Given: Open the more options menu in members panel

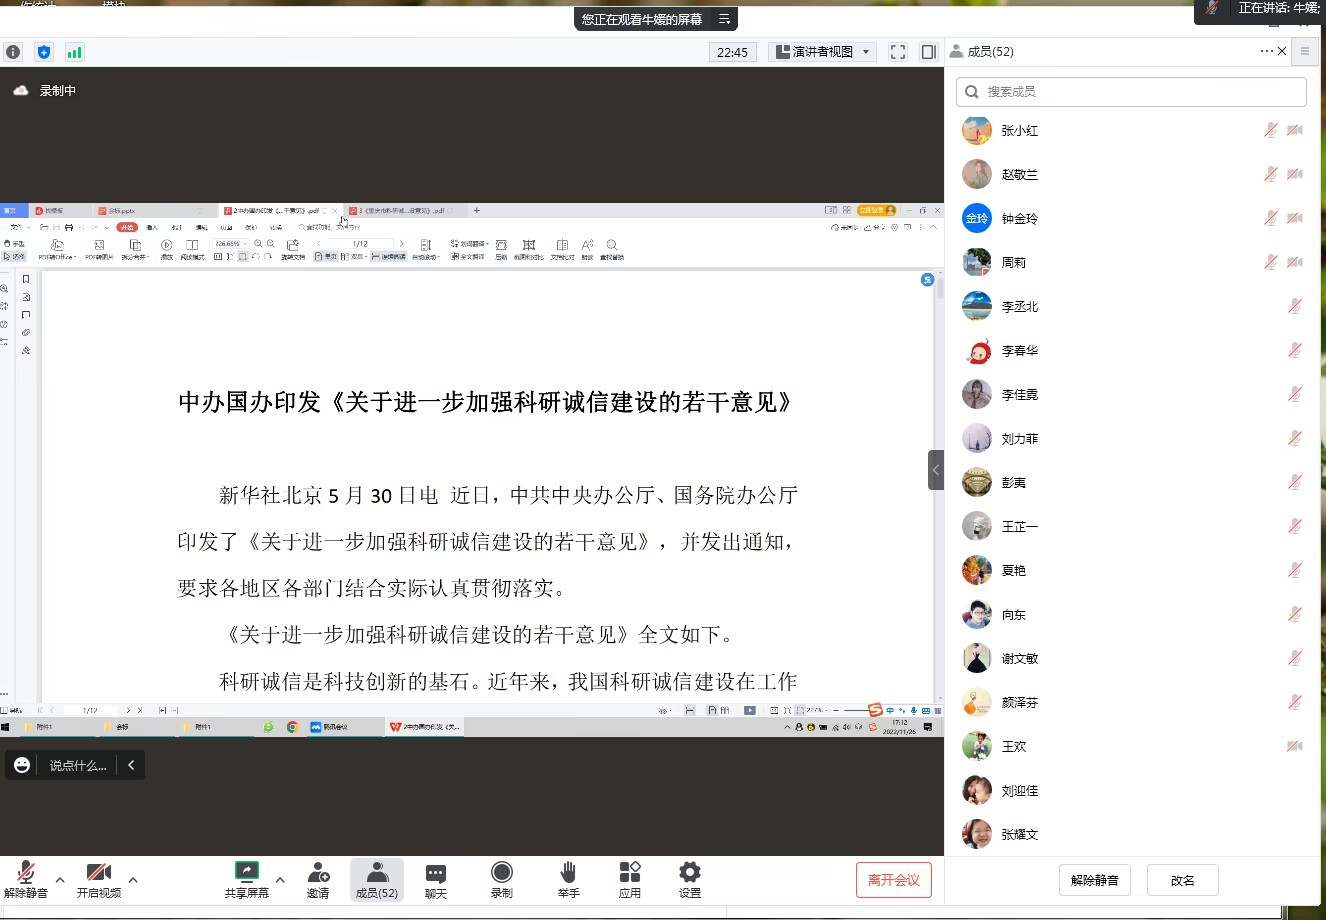Looking at the screenshot, I should 1266,51.
